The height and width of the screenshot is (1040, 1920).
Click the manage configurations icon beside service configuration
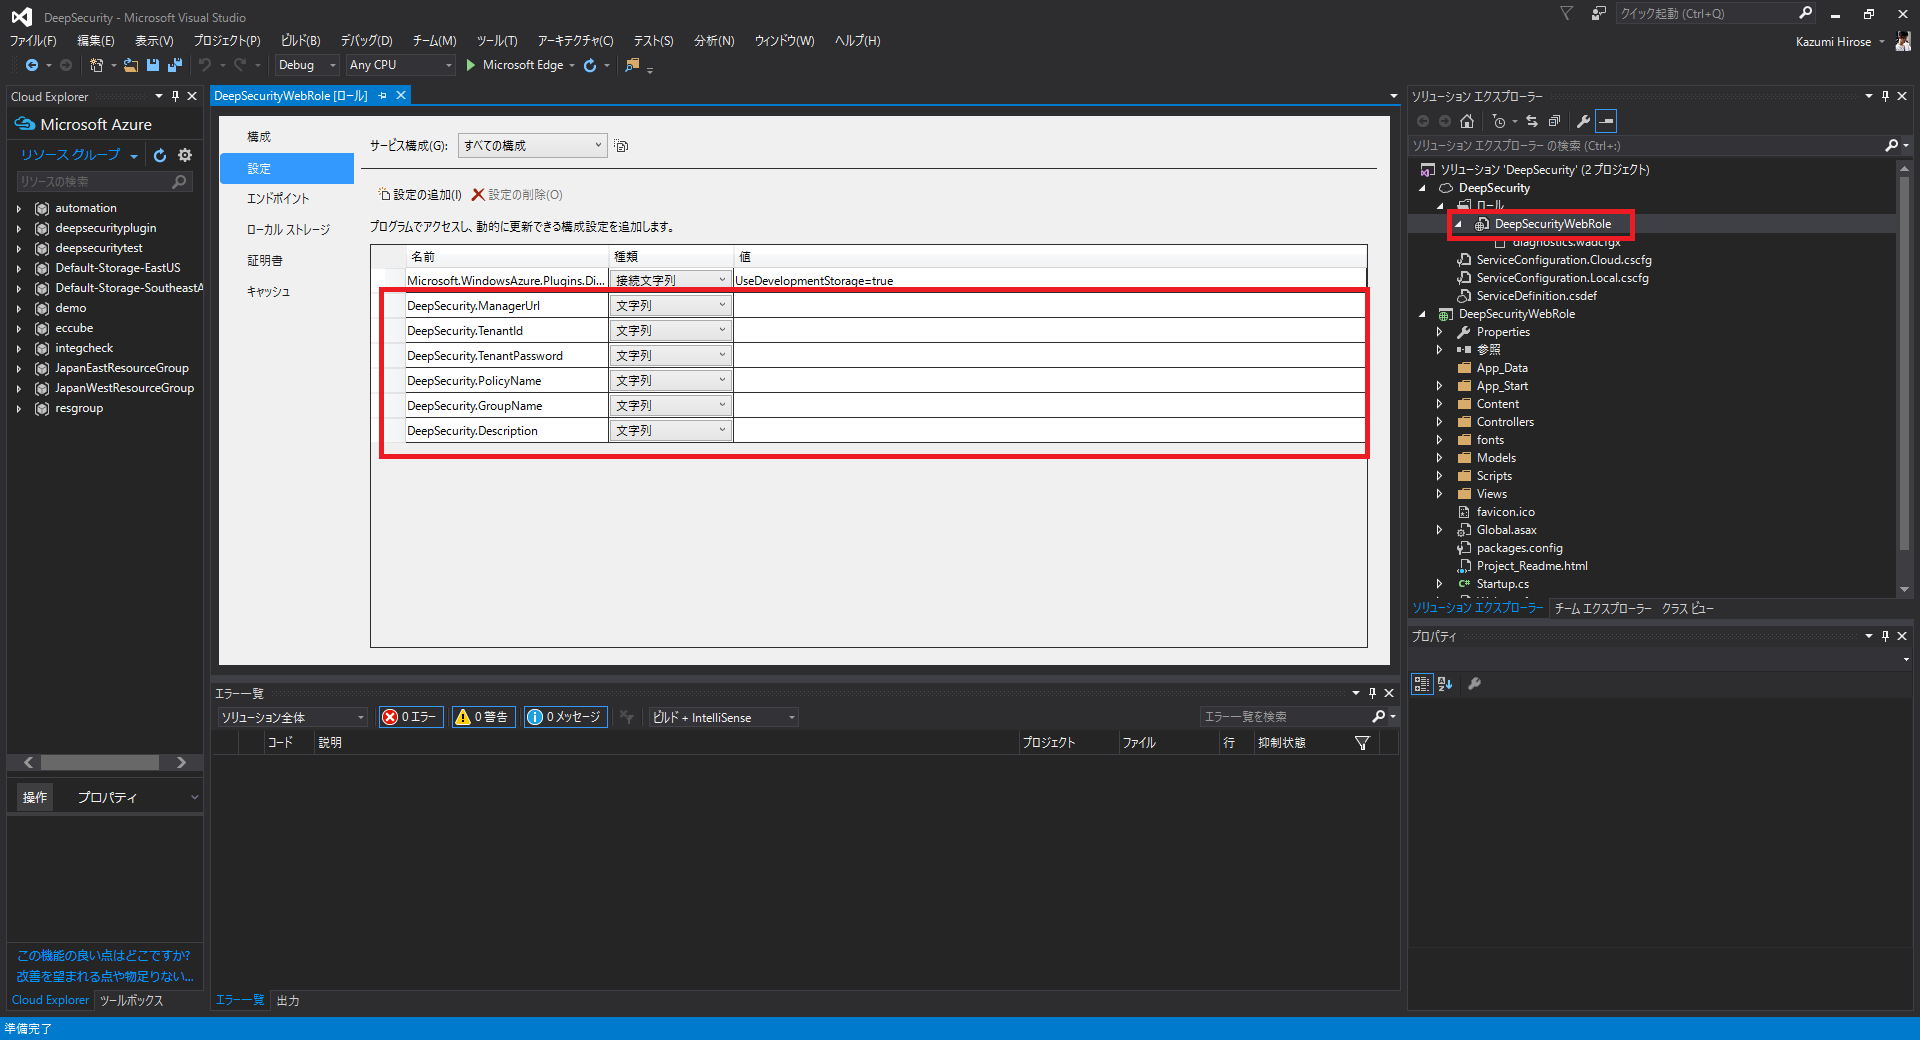tap(621, 146)
